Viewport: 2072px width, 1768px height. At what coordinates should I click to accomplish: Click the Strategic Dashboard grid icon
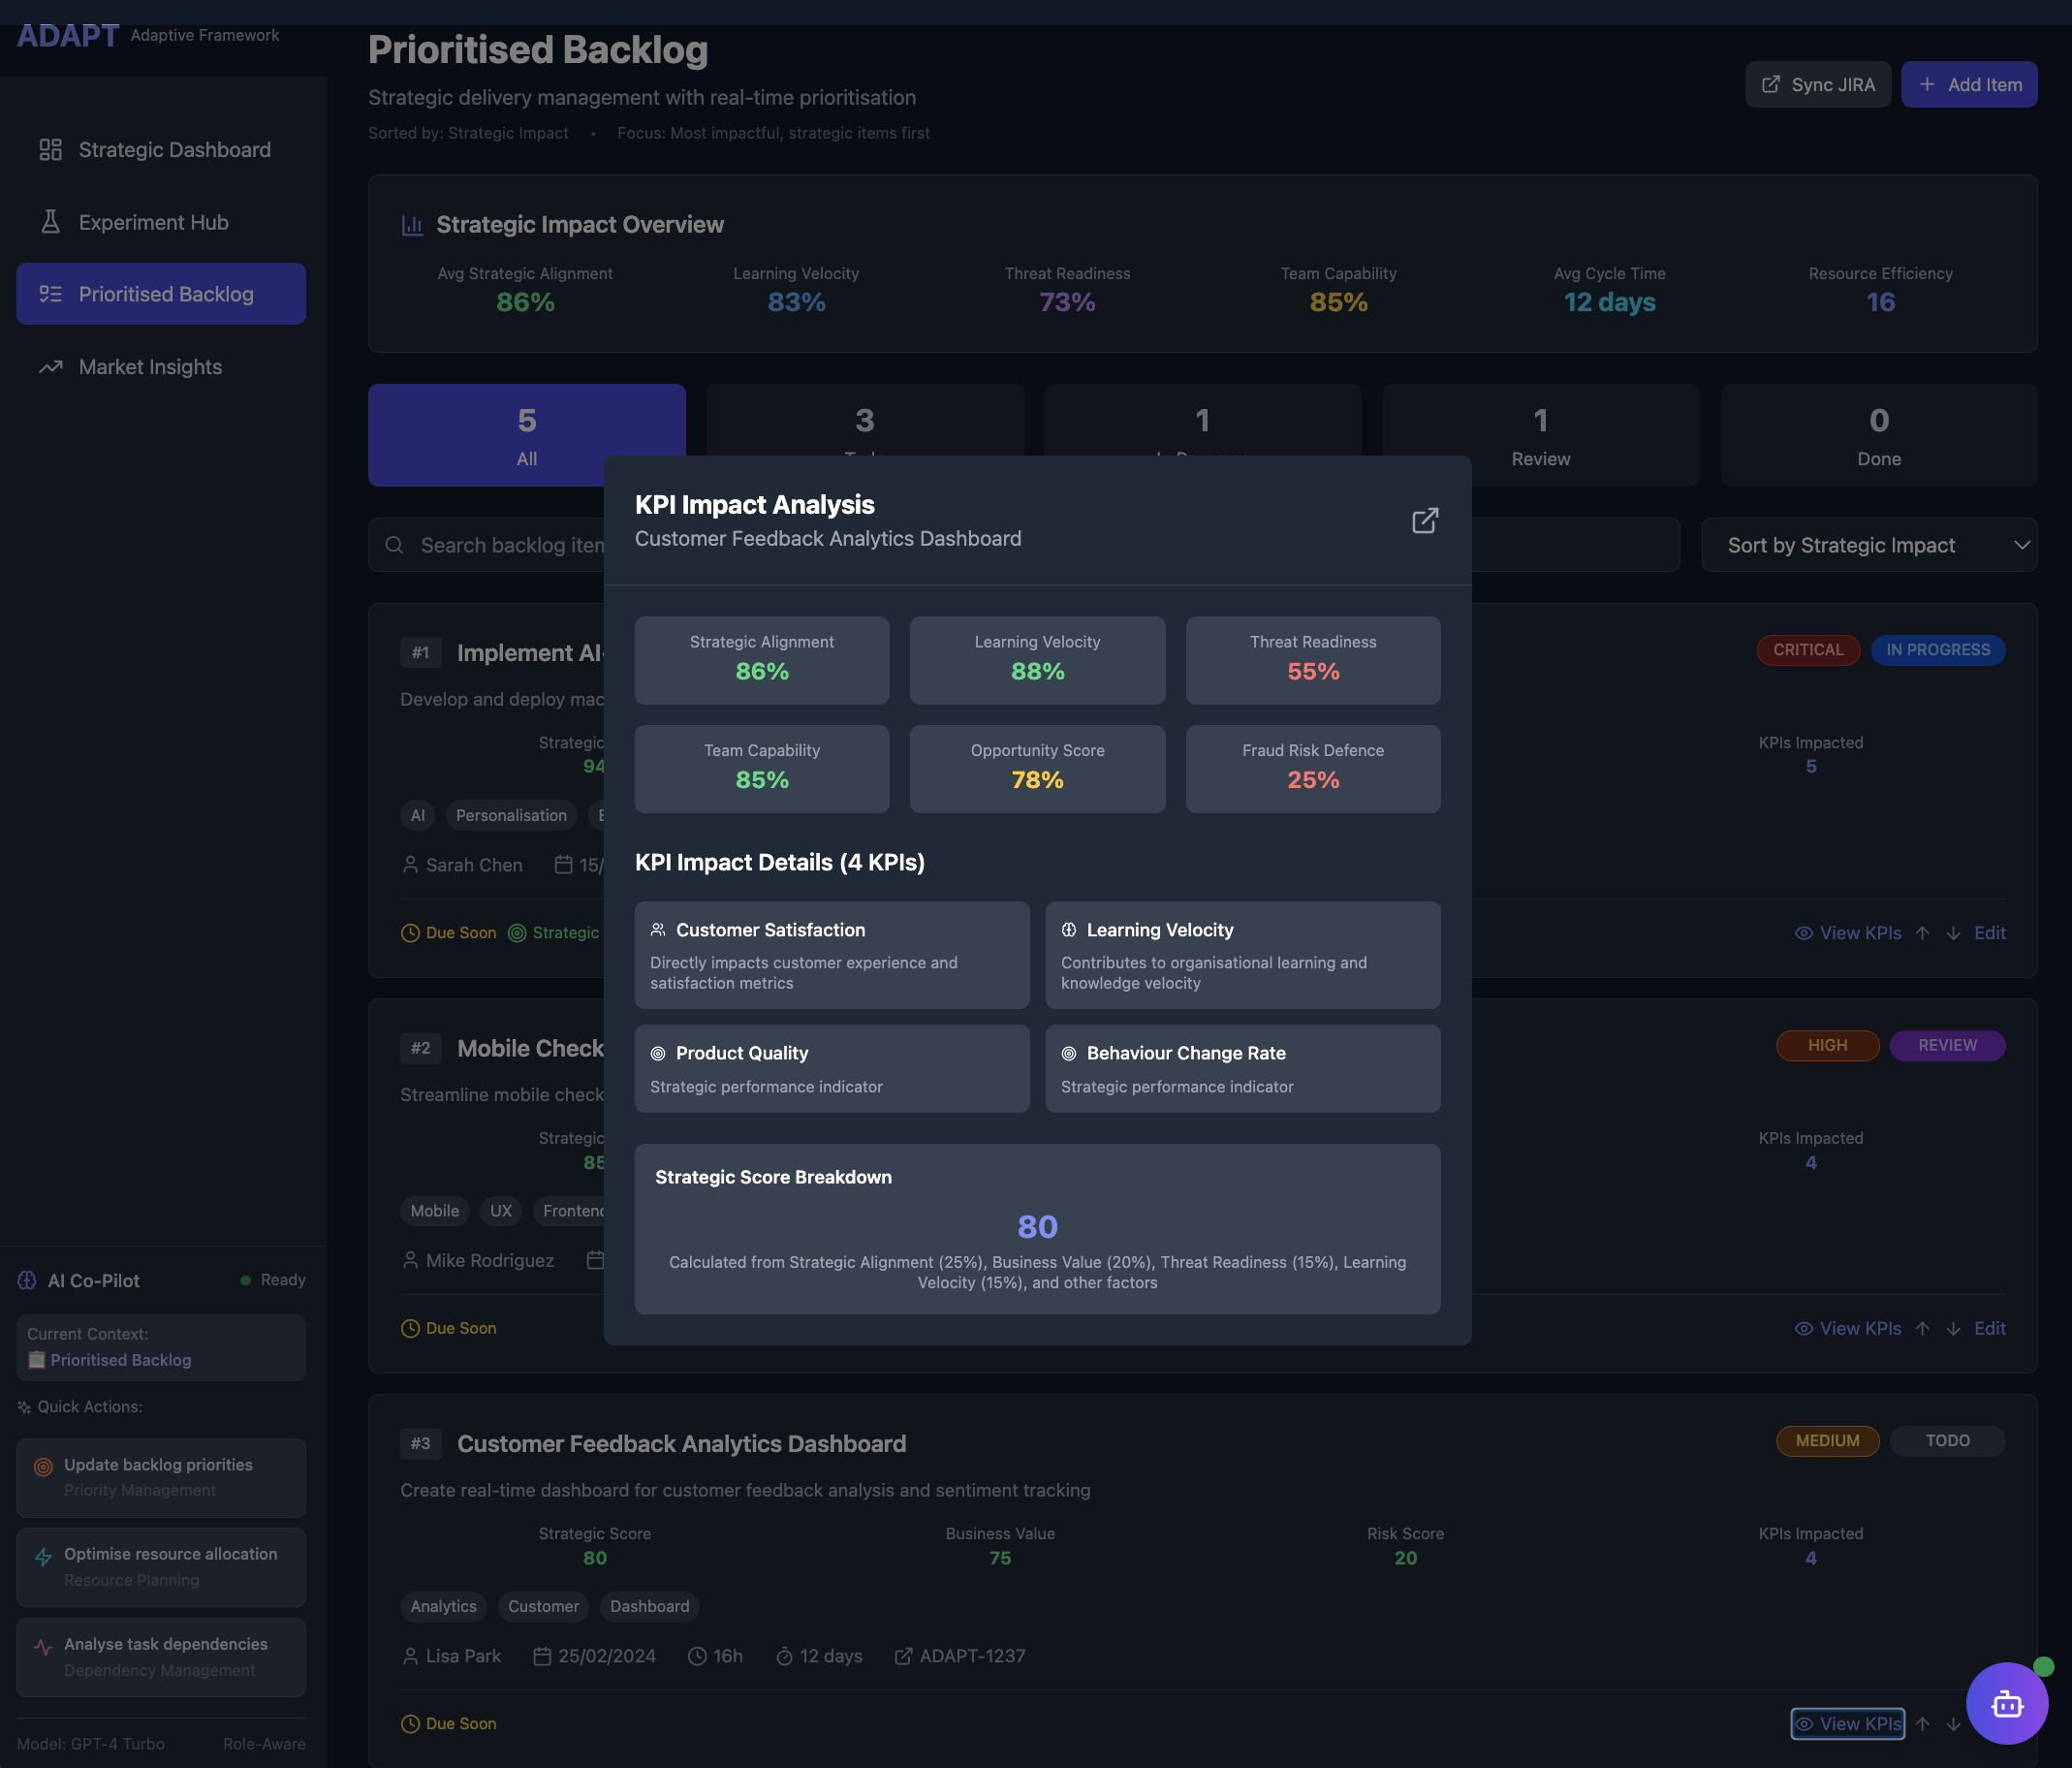50,150
